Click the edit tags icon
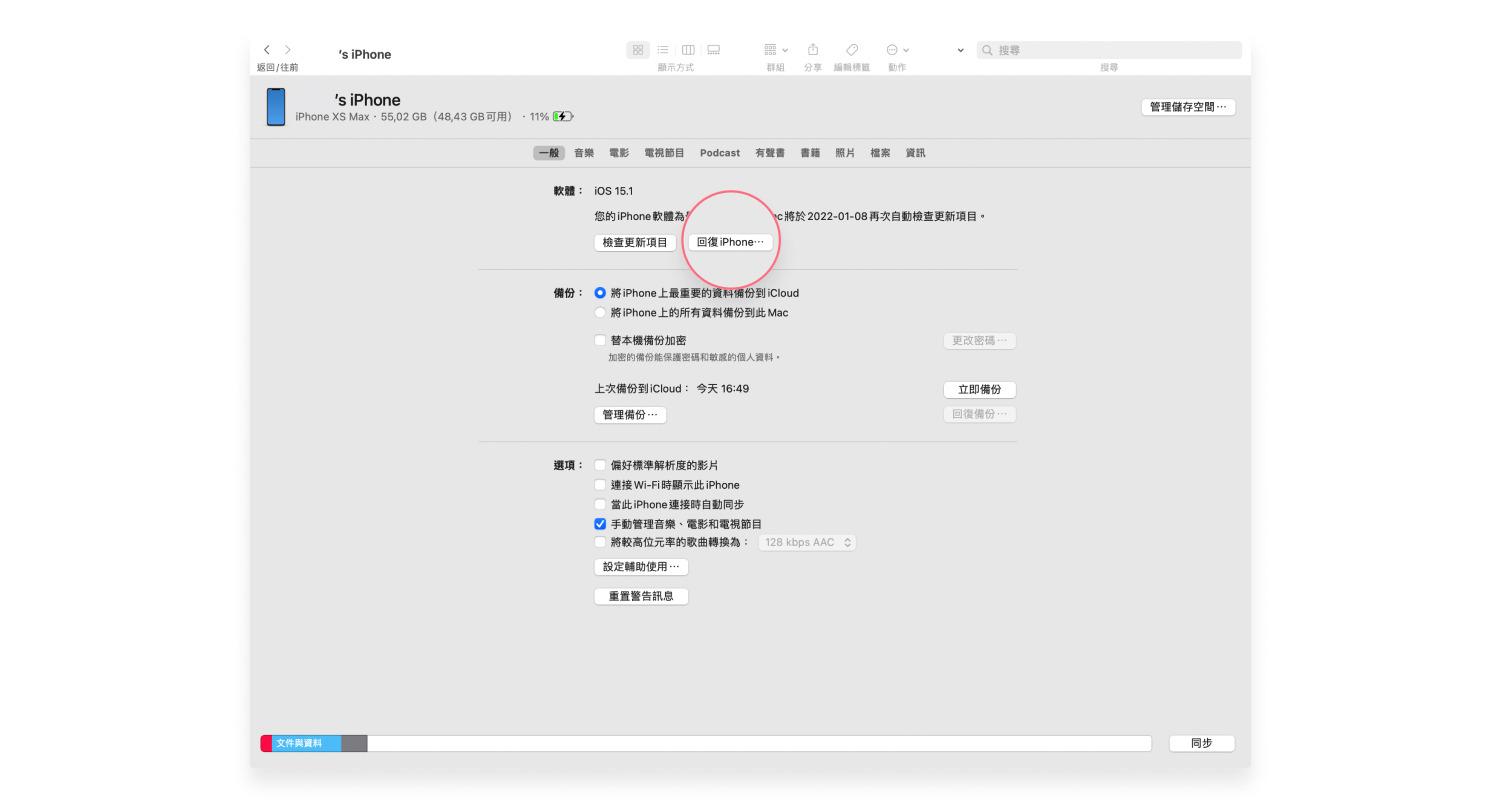This screenshot has width=1500, height=800. point(852,50)
